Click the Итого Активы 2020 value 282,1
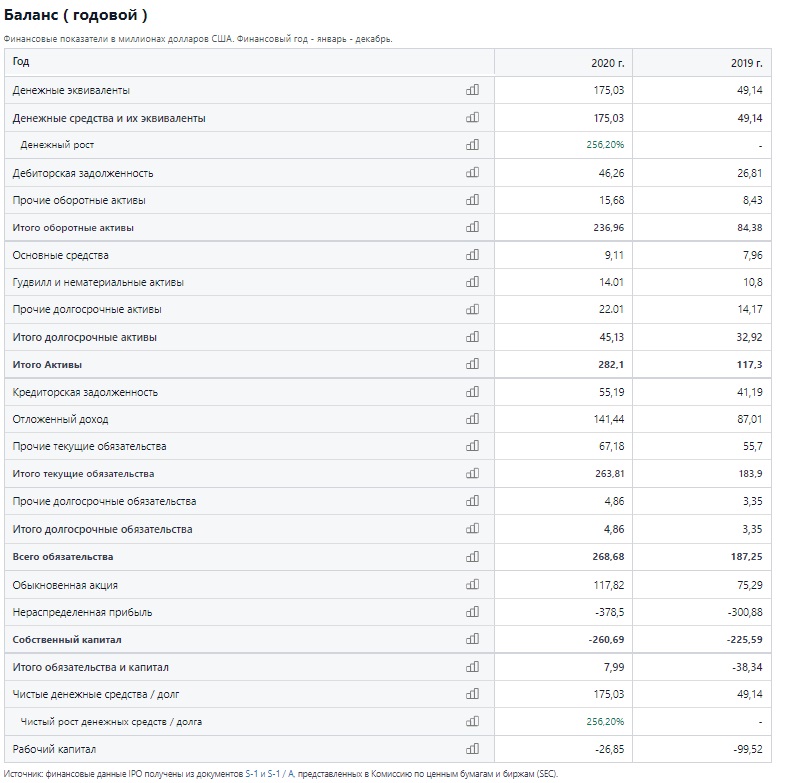 point(611,364)
